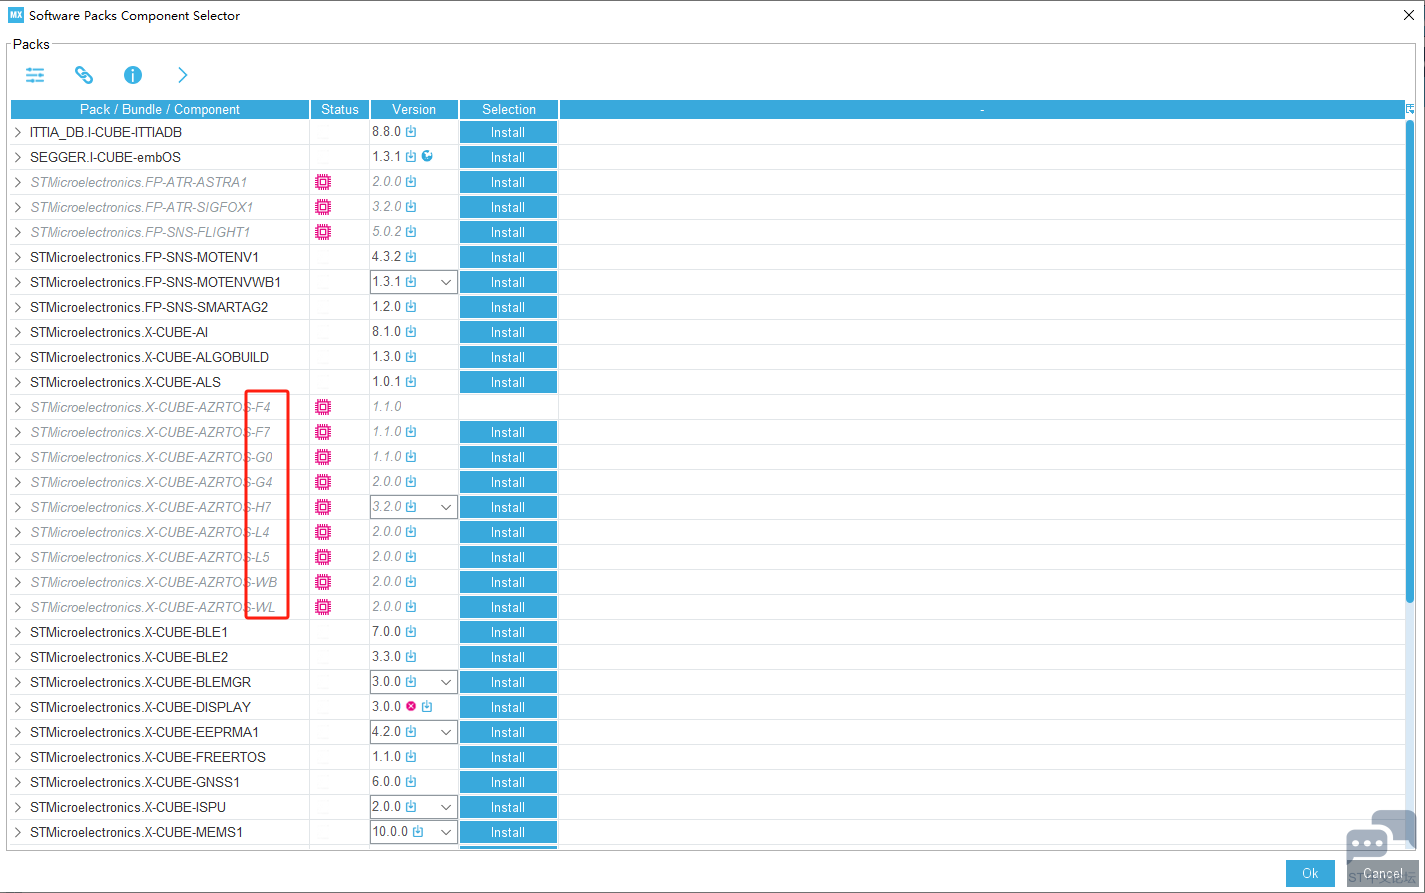Click the download icon beside X-CUBE-BLE2 version 3.3.0
Image resolution: width=1425 pixels, height=893 pixels.
(411, 657)
